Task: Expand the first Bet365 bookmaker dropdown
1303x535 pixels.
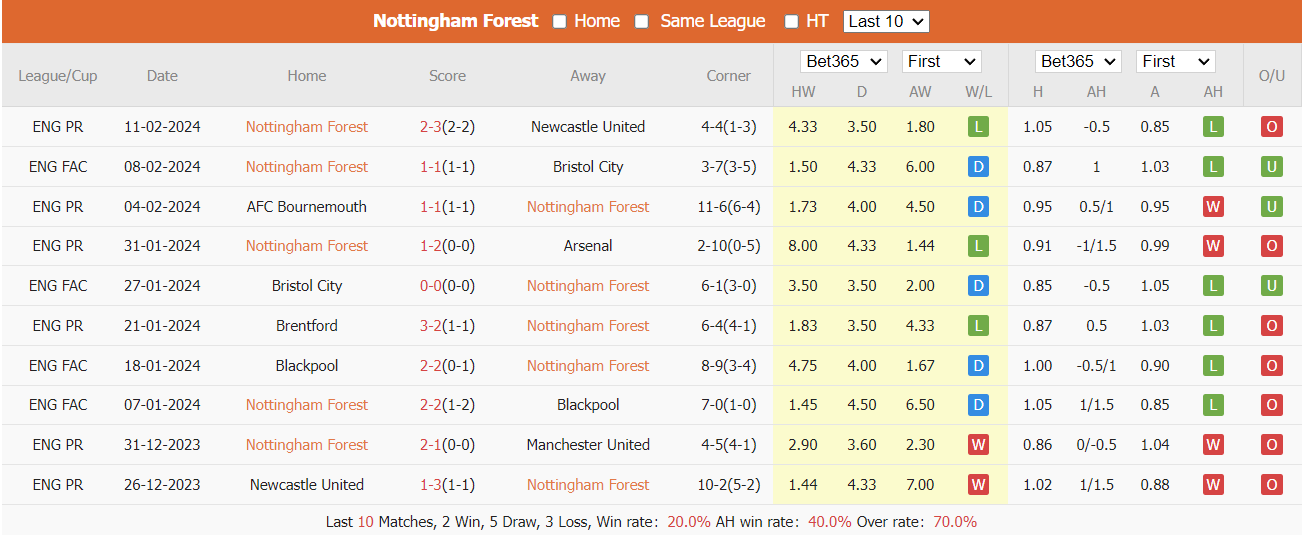Action: (844, 61)
